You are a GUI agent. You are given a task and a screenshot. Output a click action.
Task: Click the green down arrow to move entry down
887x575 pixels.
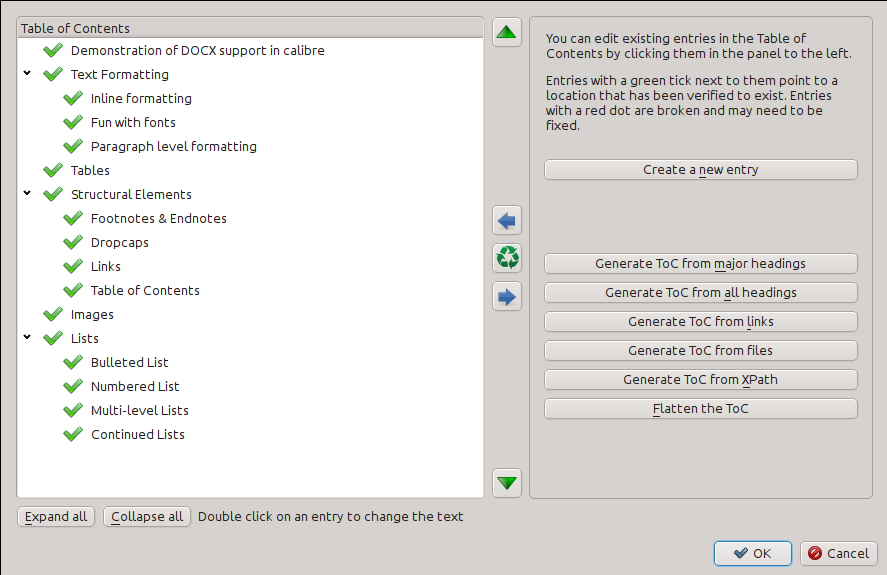[x=508, y=483]
